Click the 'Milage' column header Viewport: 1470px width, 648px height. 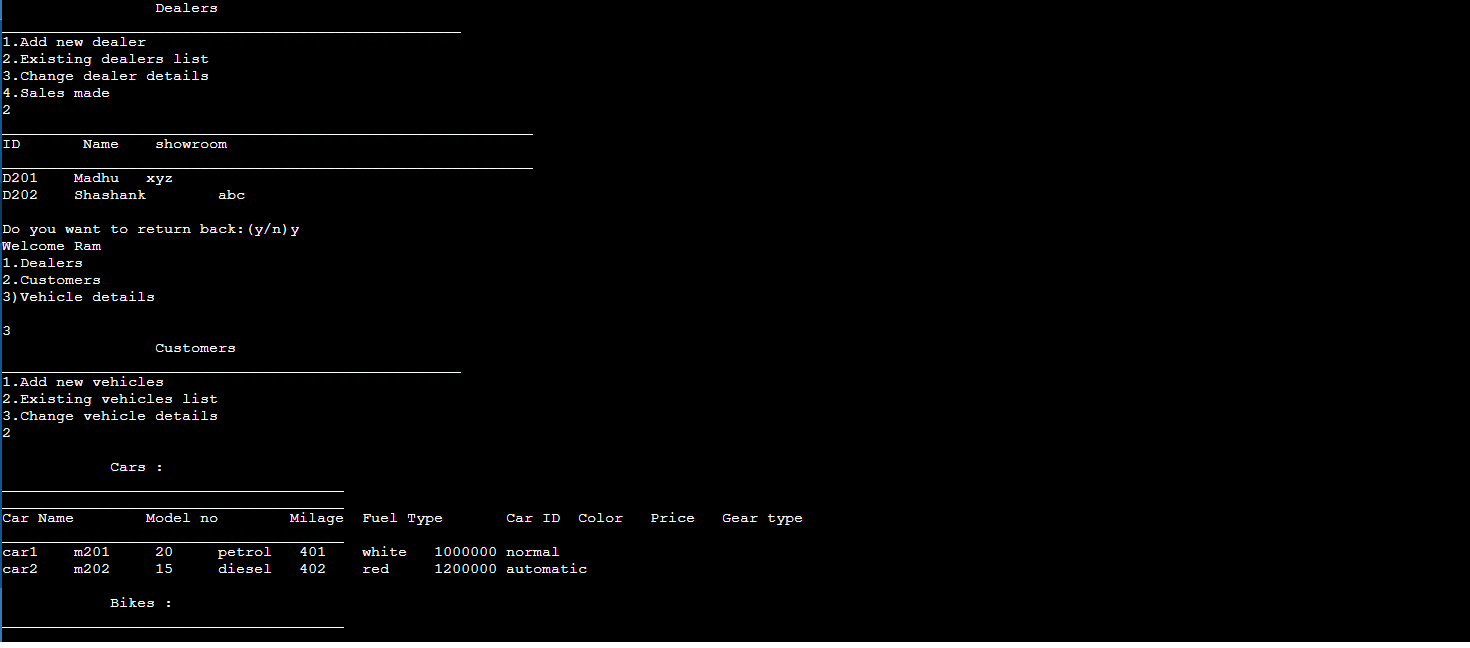317,518
